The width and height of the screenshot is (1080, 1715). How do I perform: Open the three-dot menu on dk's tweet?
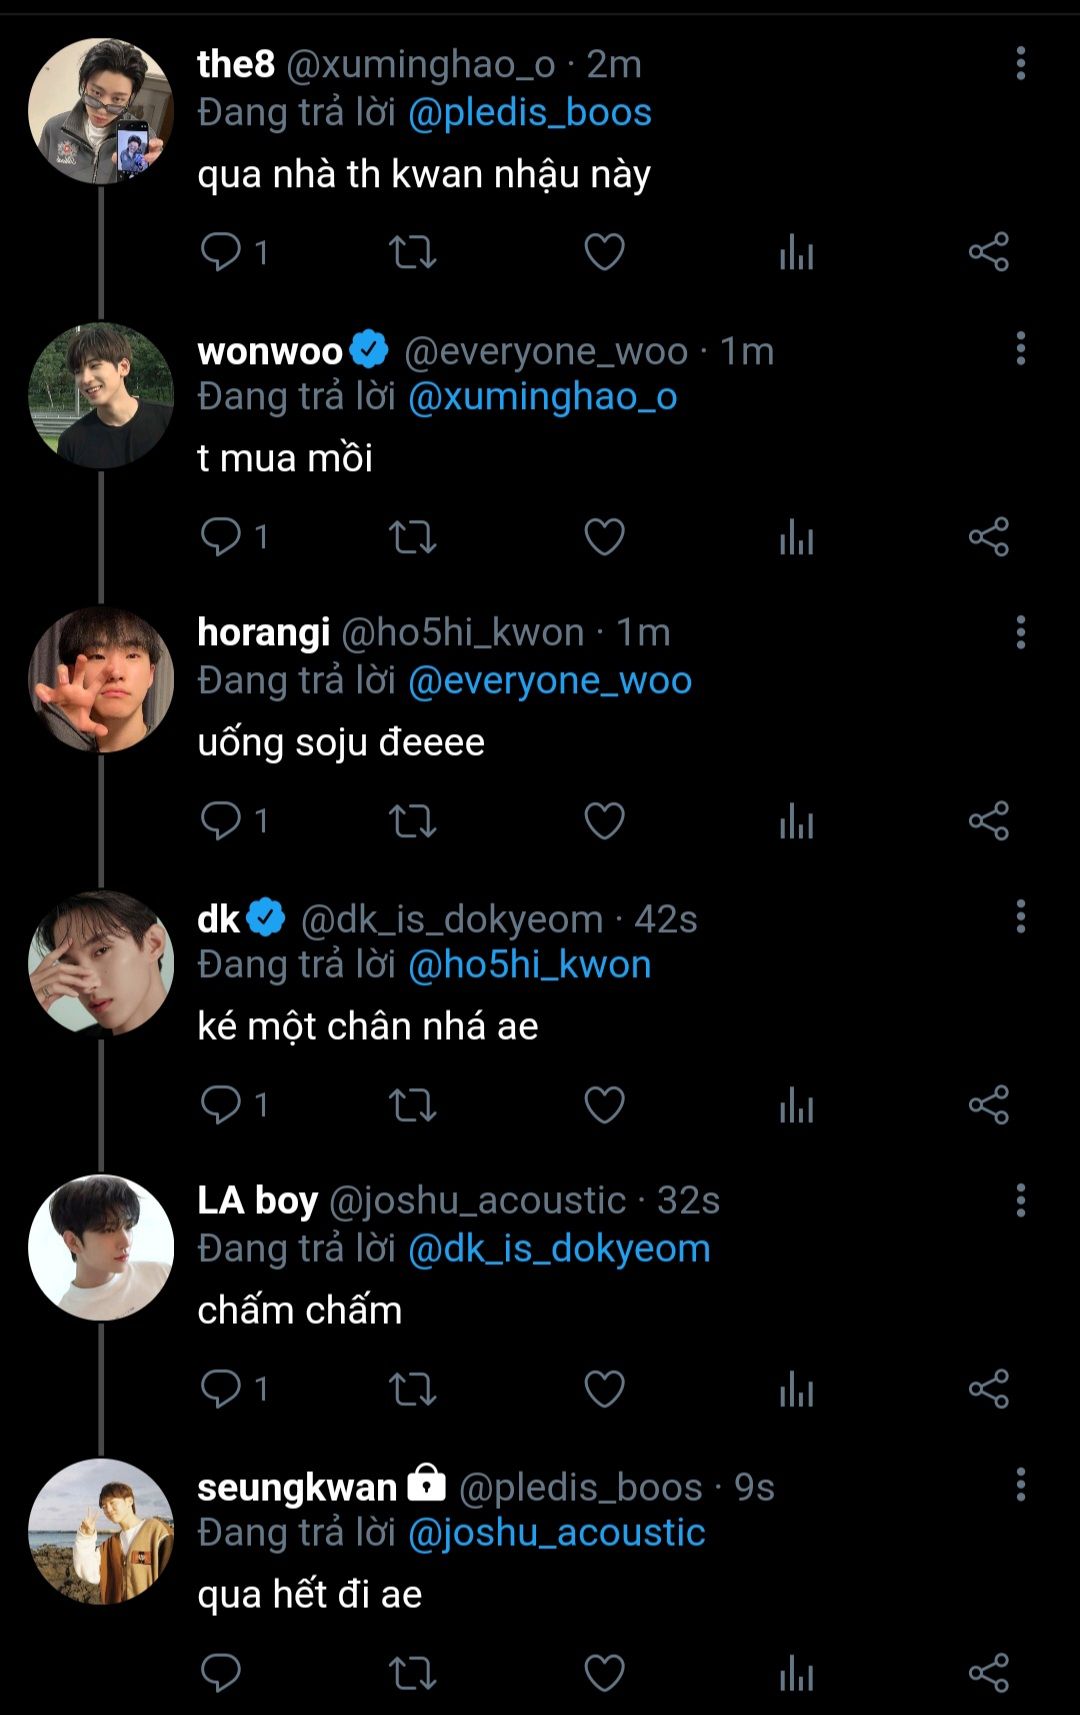click(x=1020, y=916)
